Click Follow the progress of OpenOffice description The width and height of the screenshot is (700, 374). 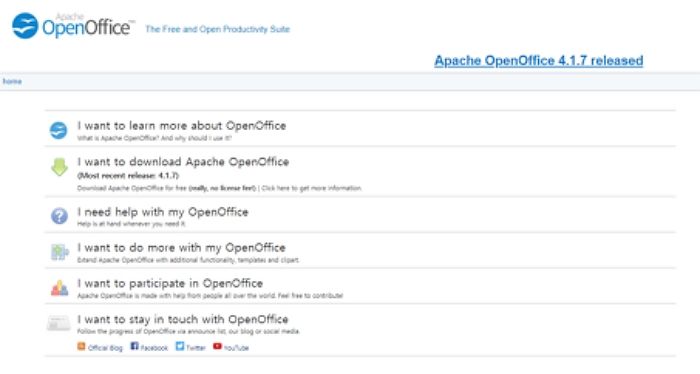(x=188, y=332)
